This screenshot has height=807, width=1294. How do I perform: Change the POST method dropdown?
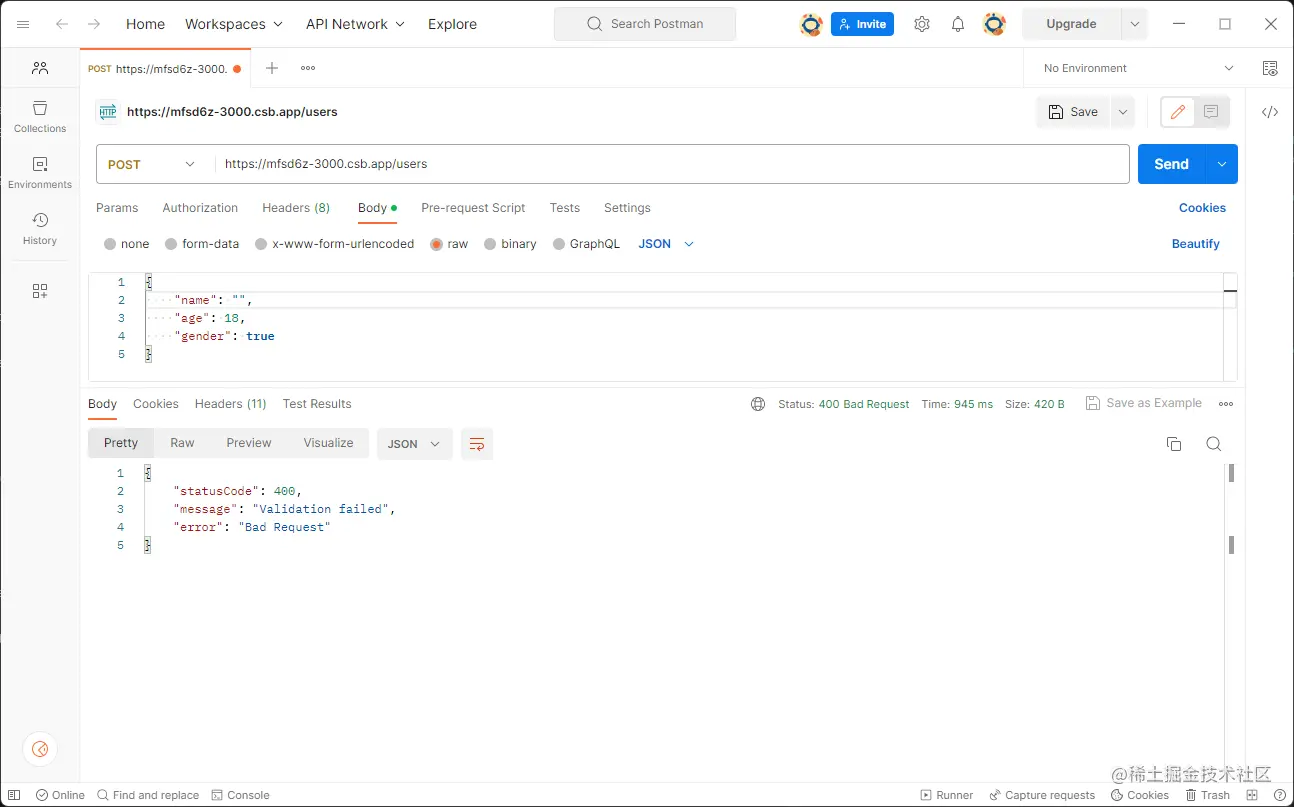pyautogui.click(x=152, y=165)
